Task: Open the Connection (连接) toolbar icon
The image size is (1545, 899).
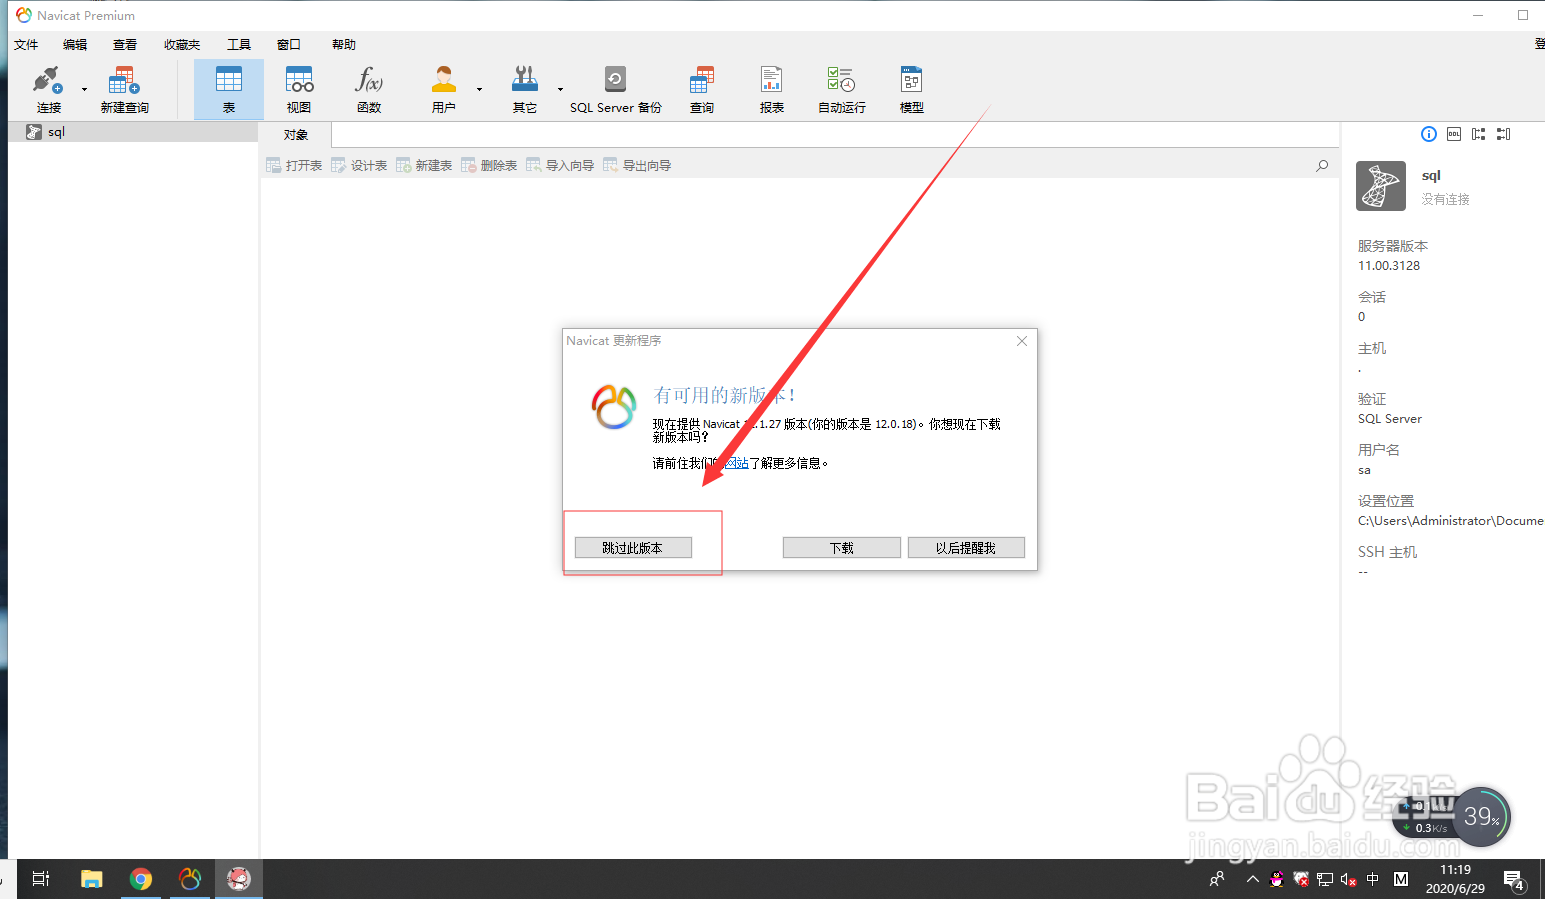Action: 48,89
